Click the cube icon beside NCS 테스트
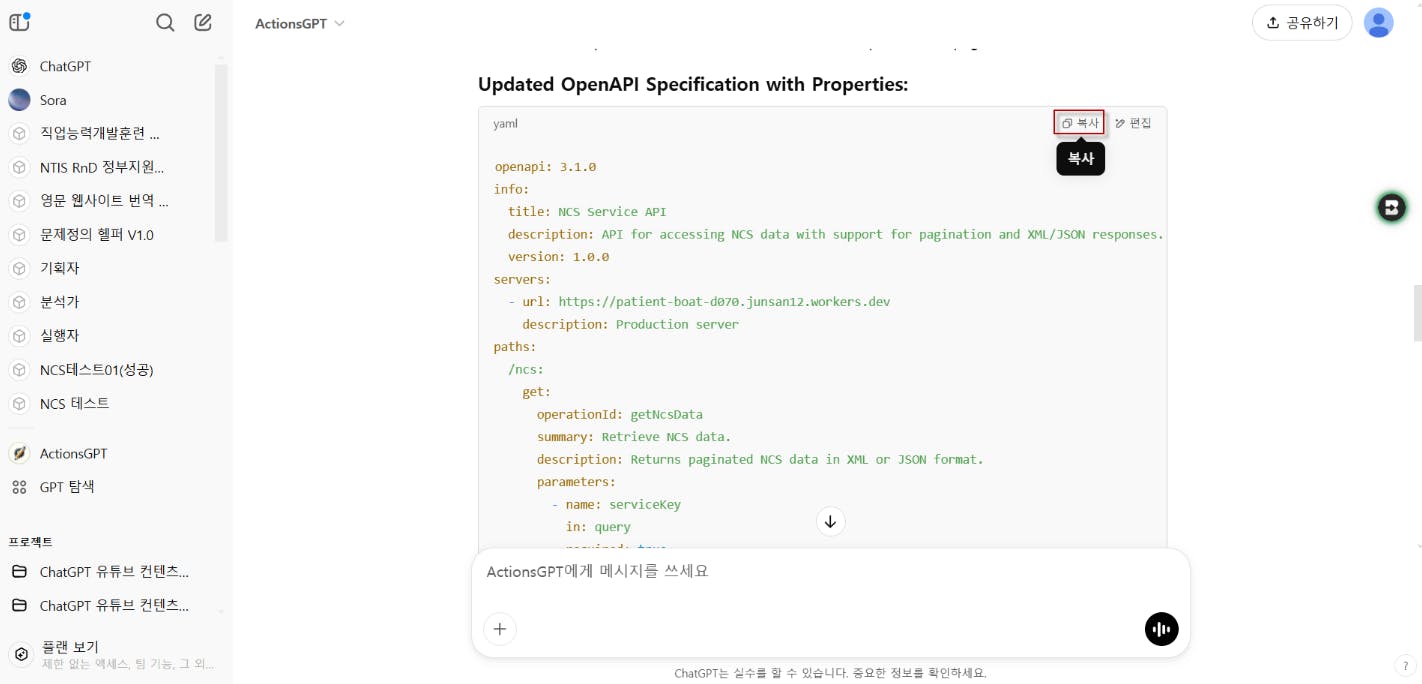 coord(19,404)
